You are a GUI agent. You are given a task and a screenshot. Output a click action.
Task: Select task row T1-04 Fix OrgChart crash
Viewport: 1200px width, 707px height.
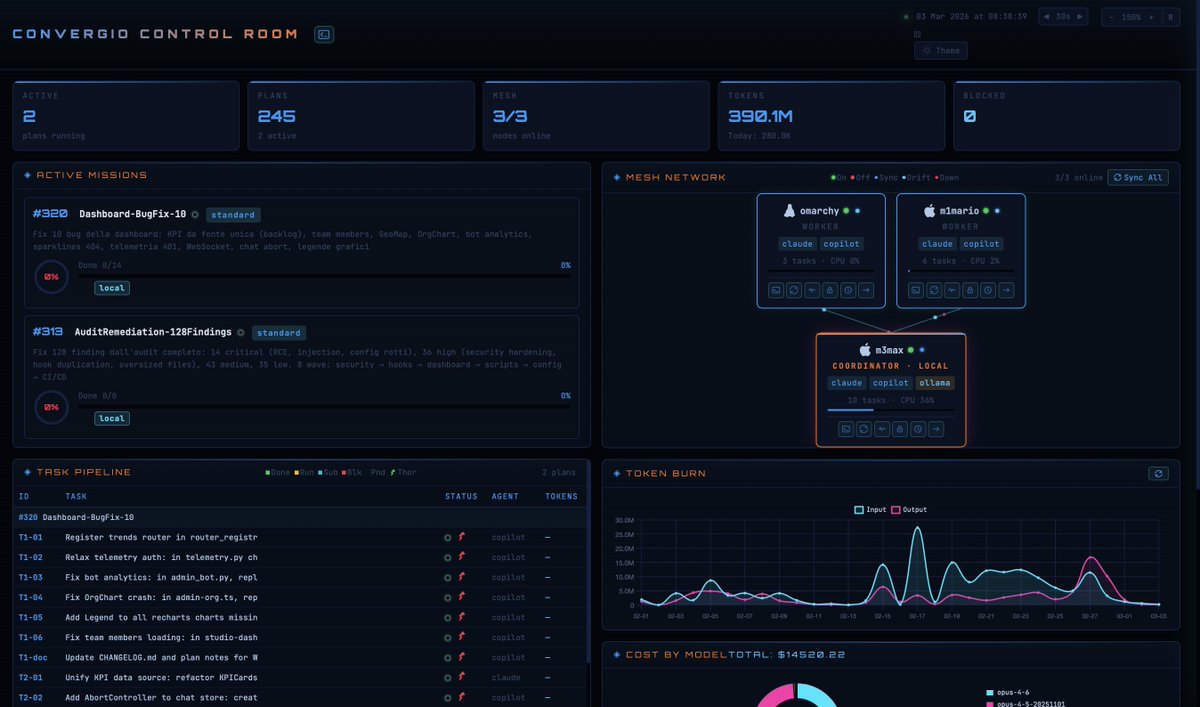click(300, 597)
